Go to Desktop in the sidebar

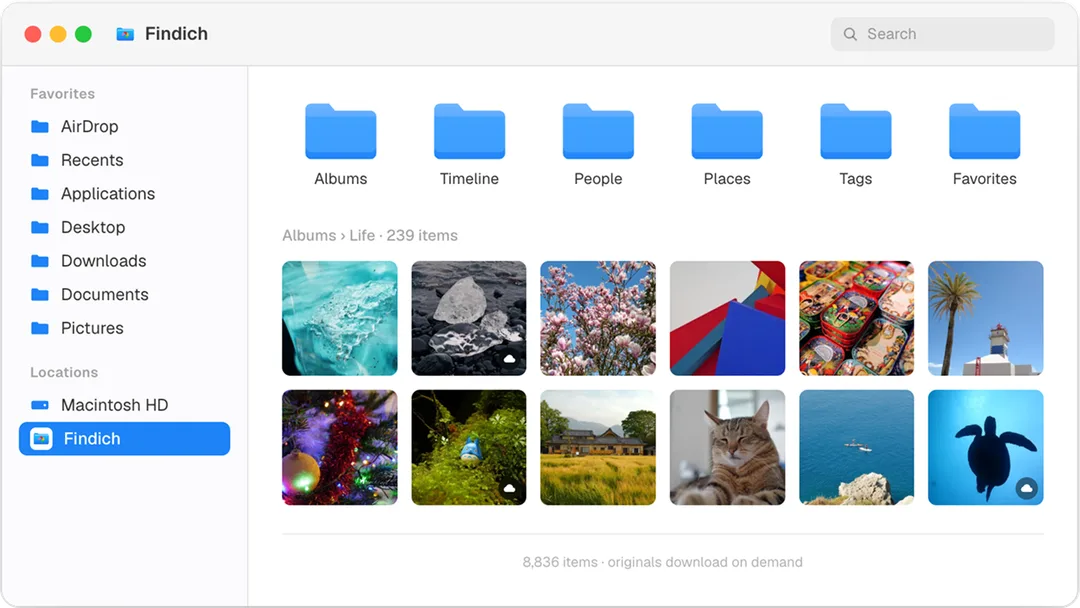(x=124, y=227)
